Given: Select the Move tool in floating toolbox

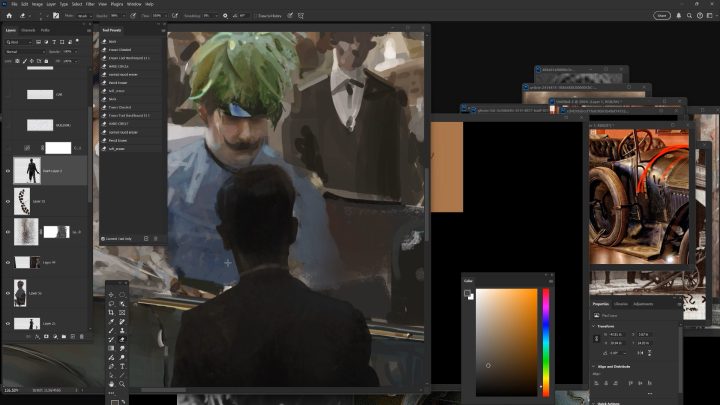Looking at the screenshot, I should tap(111, 295).
